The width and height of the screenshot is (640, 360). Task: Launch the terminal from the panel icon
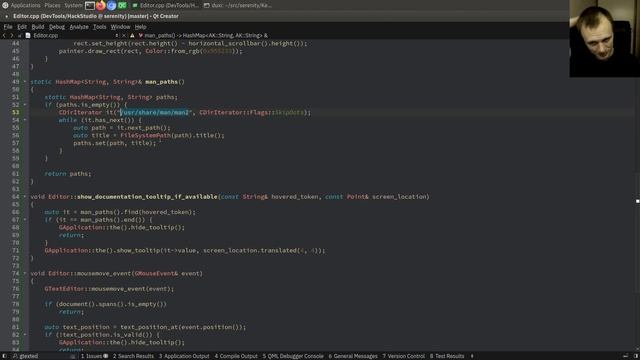90,5
